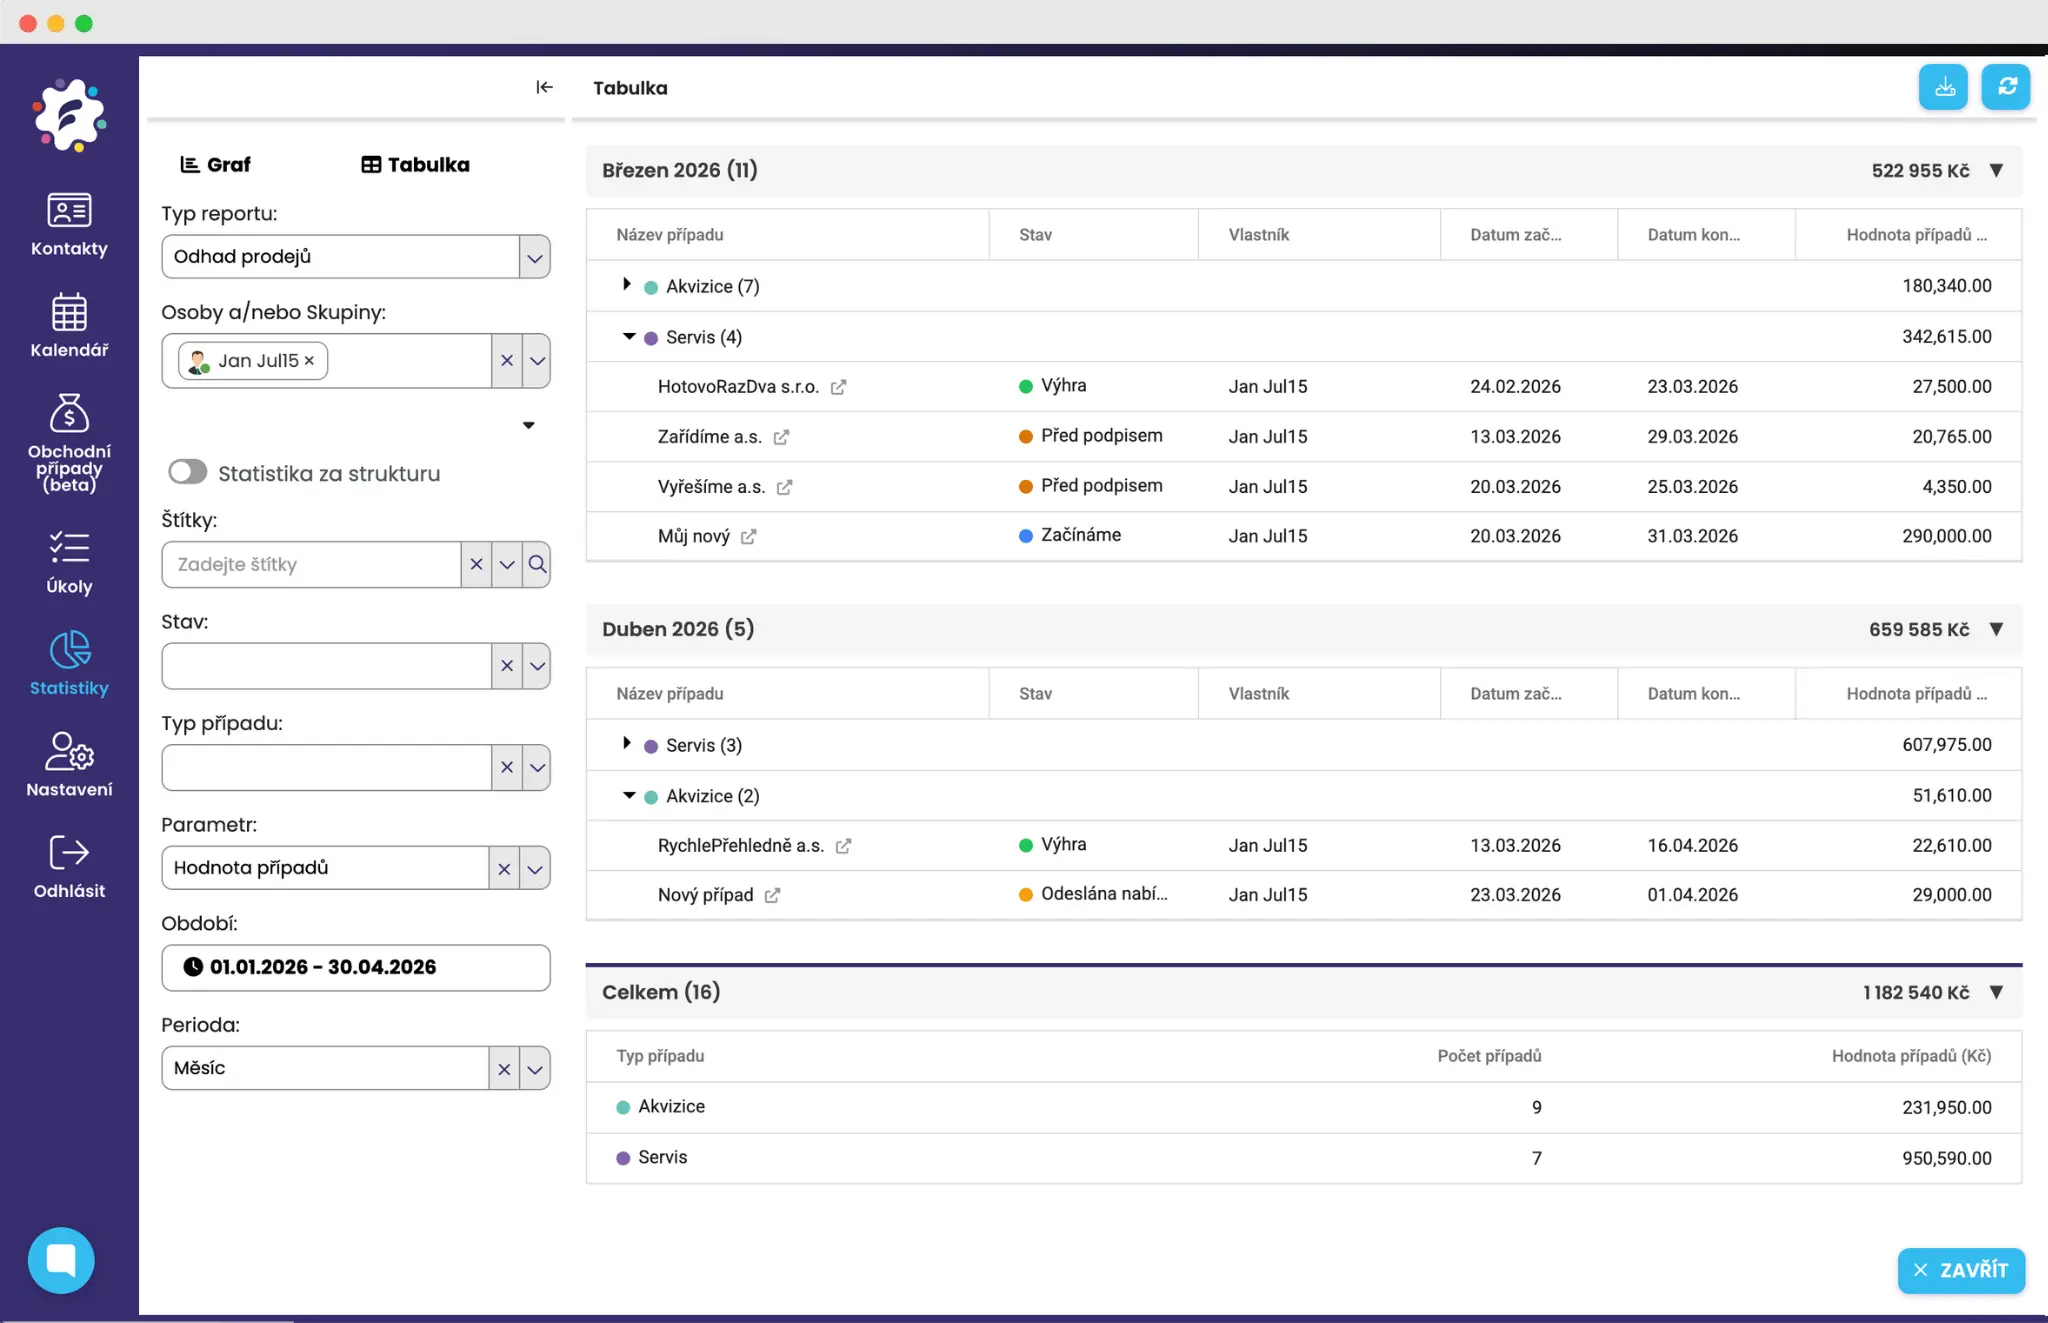Open the Perioda dropdown arrow
This screenshot has width=2048, height=1323.
(x=535, y=1068)
